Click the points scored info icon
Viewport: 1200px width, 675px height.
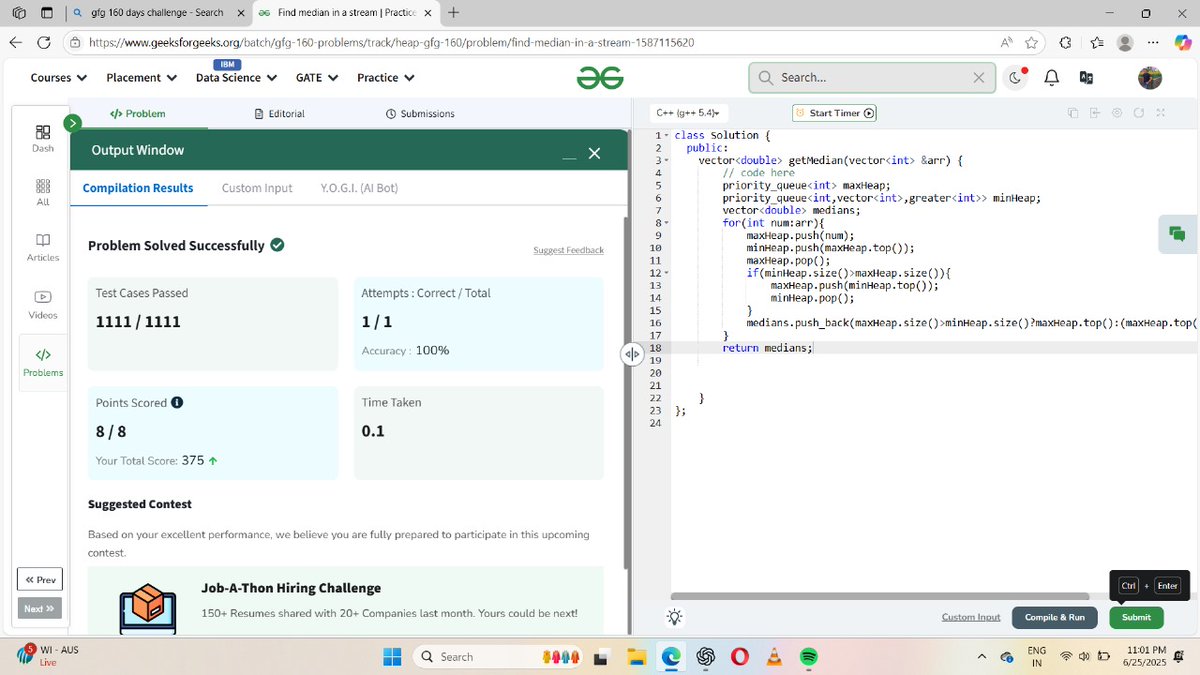(x=177, y=403)
